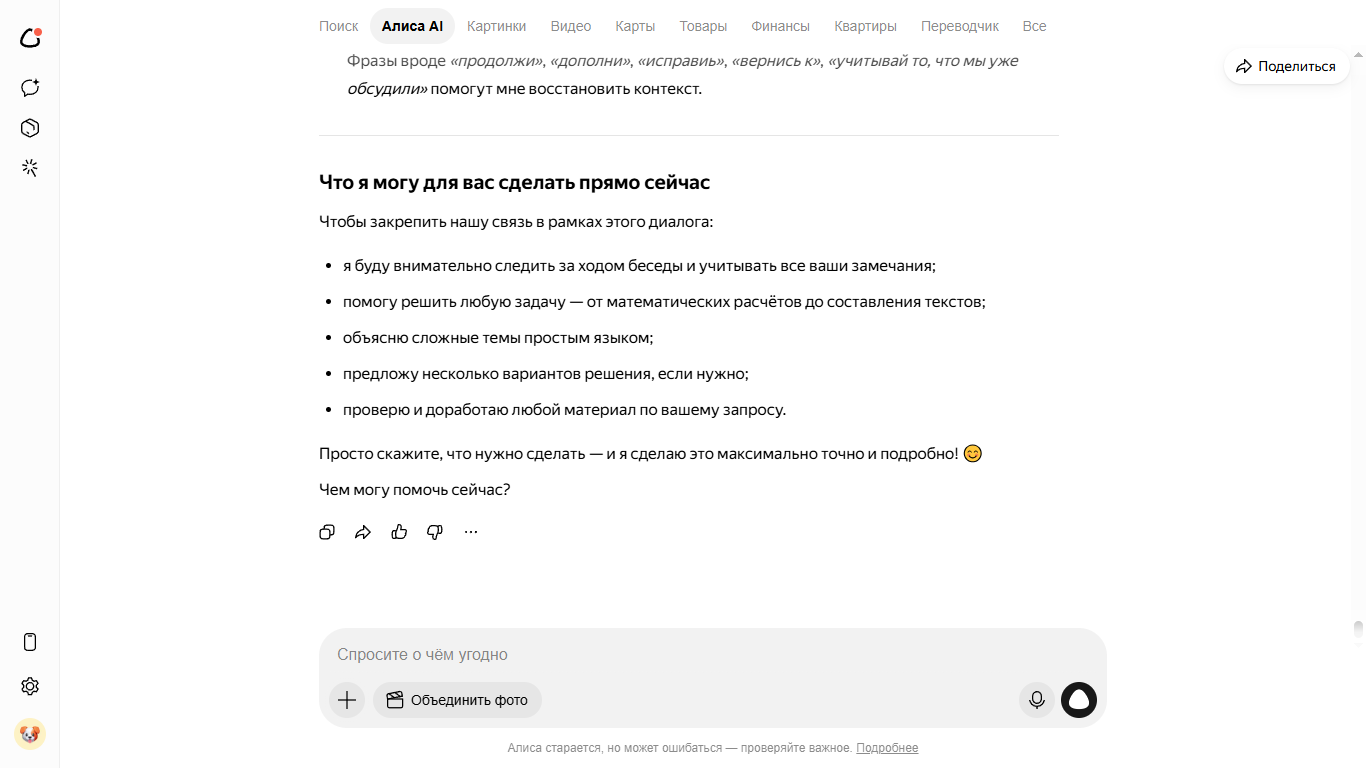Expand the Все tab for more services
This screenshot has width=1366, height=768.
(1034, 26)
